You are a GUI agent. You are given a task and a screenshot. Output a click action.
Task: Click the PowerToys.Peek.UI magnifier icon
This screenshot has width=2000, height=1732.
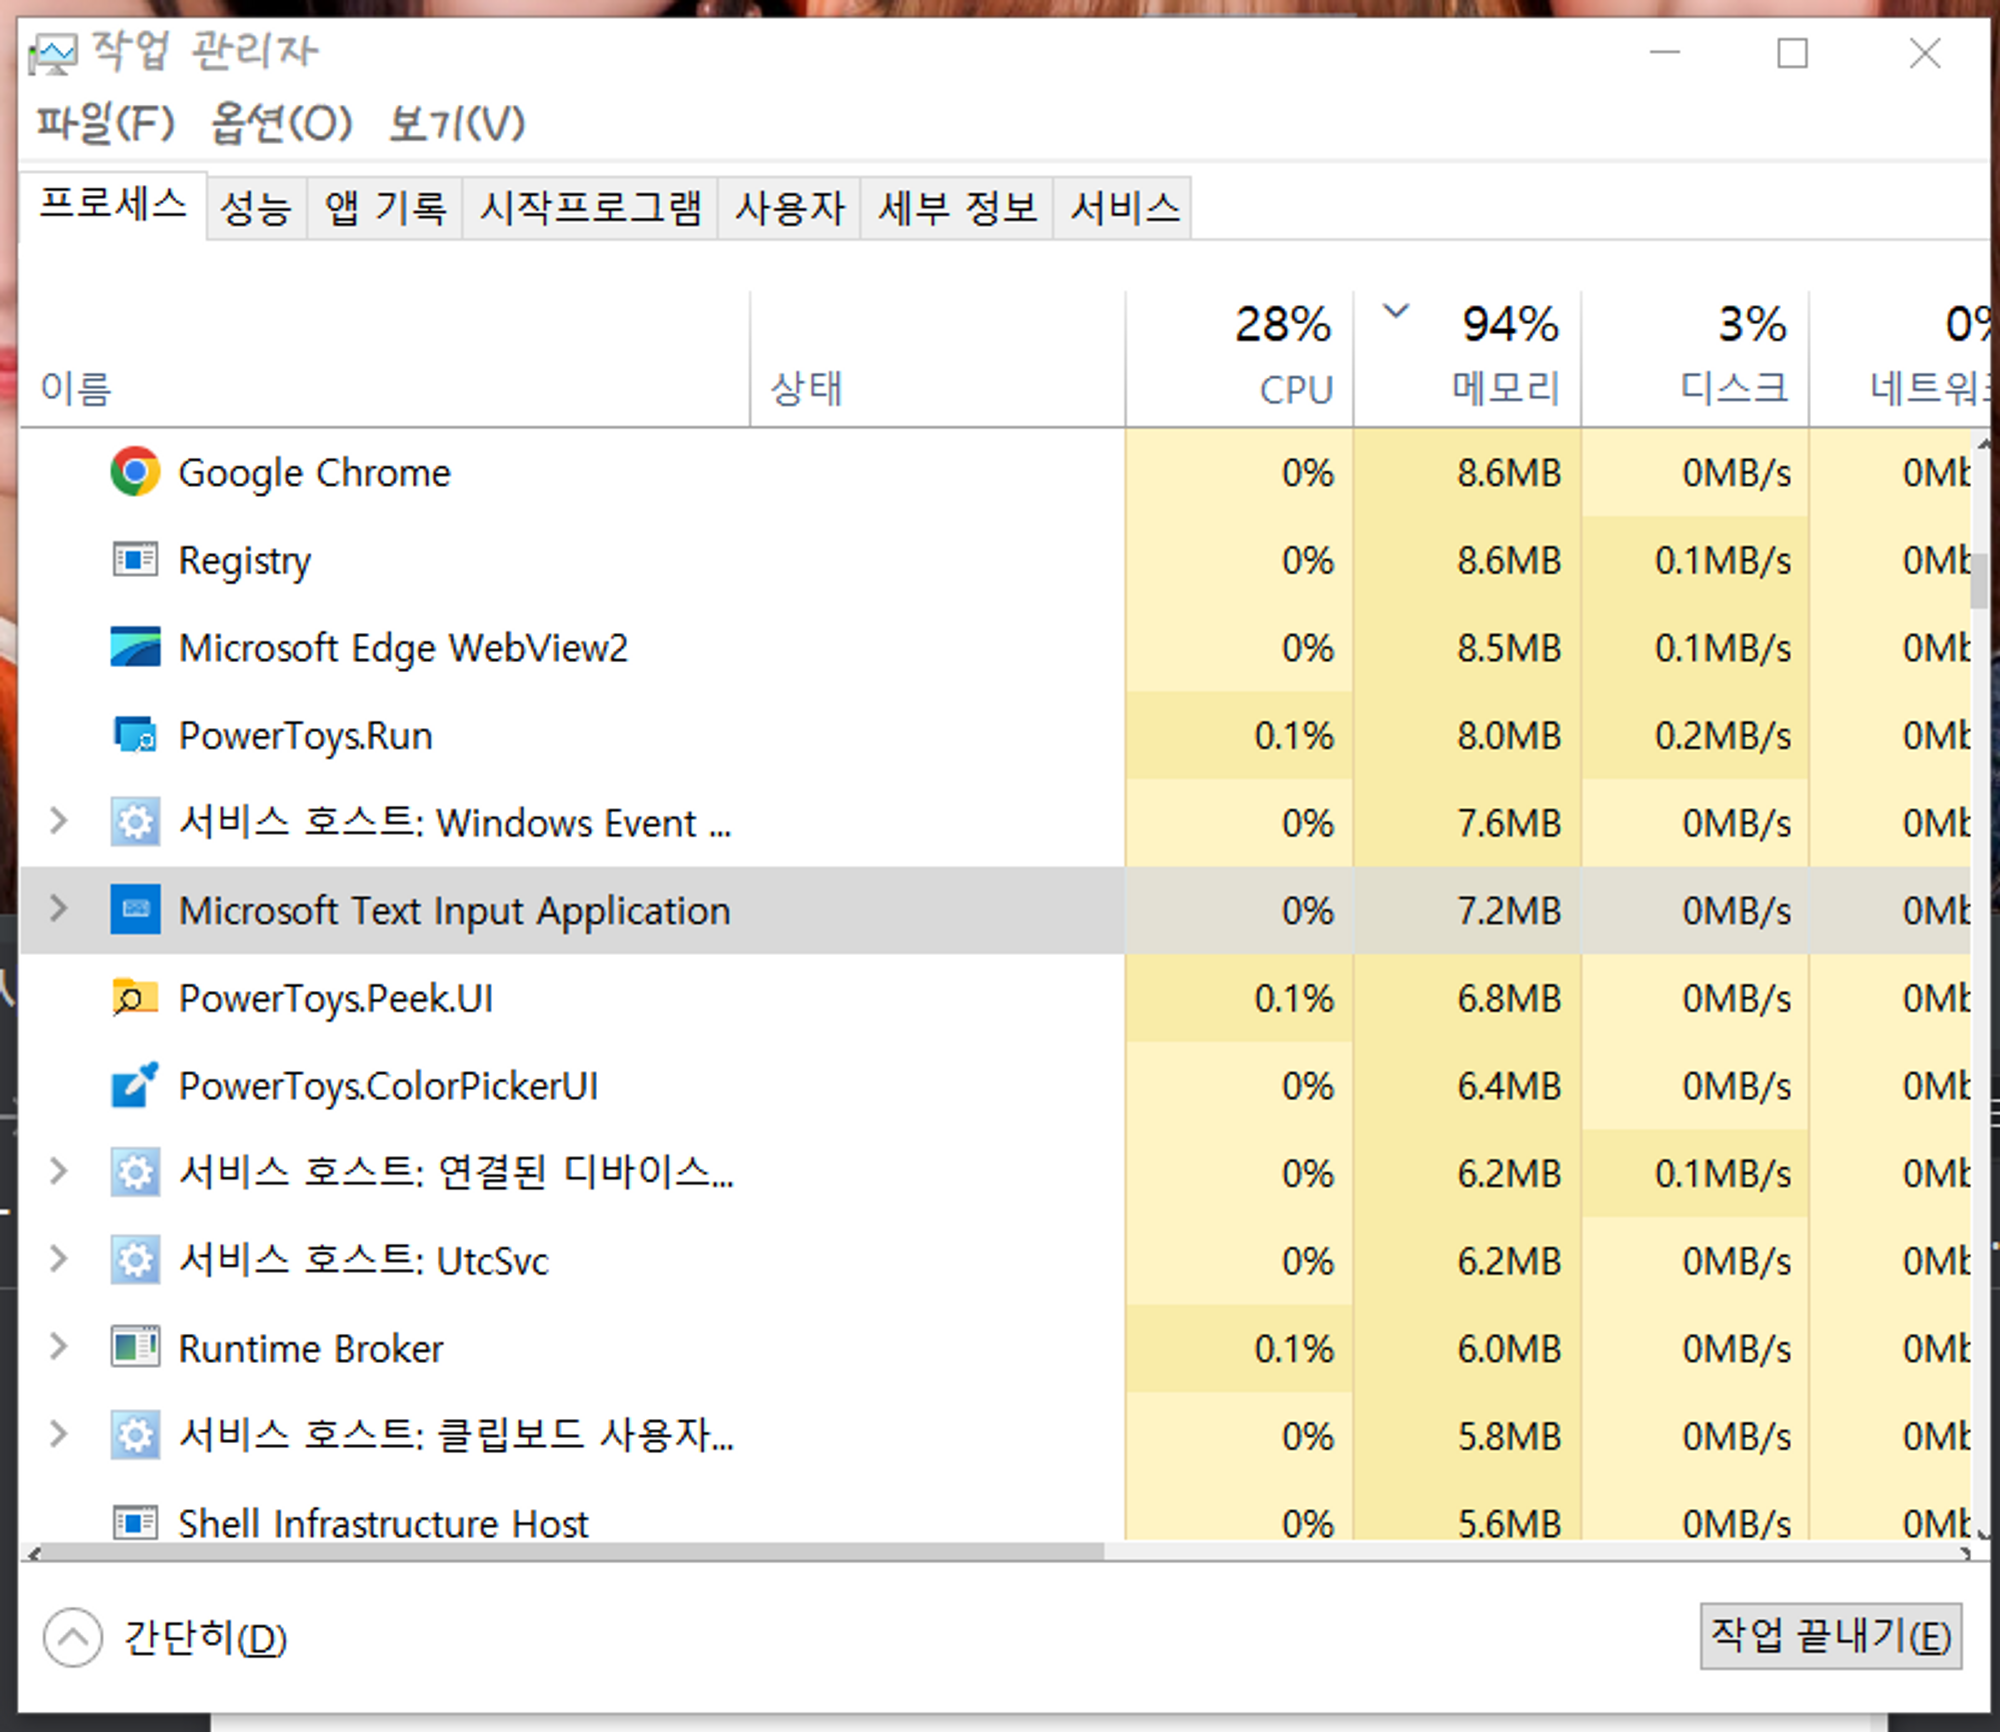point(133,997)
